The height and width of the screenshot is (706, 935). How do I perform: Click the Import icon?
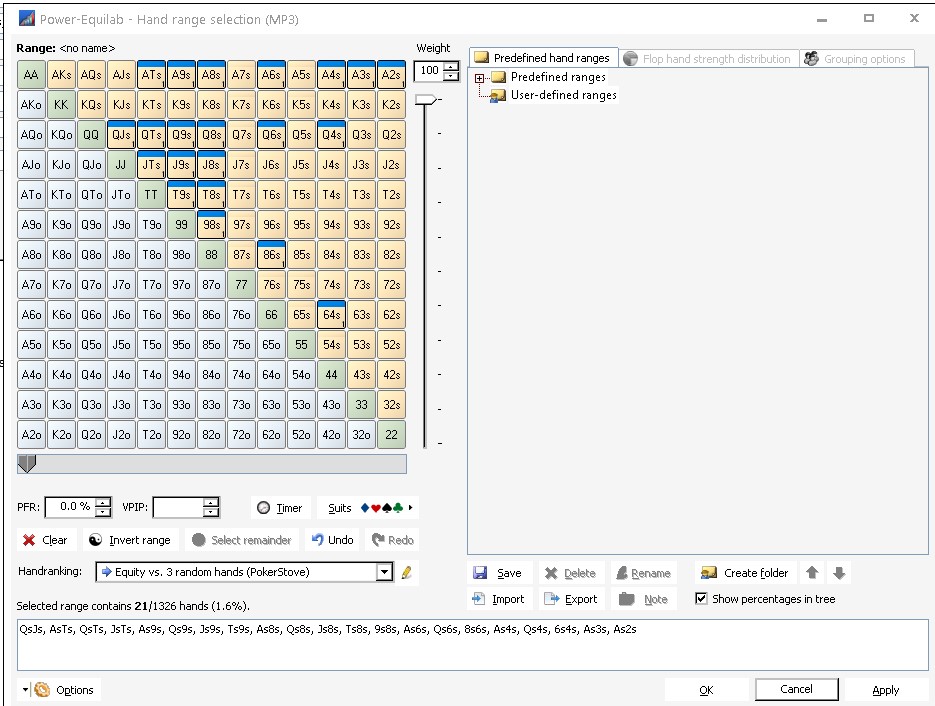click(x=479, y=599)
